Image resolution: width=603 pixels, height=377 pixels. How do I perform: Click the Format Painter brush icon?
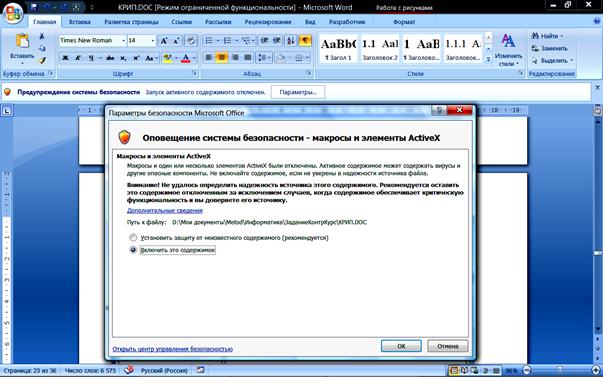[42, 60]
